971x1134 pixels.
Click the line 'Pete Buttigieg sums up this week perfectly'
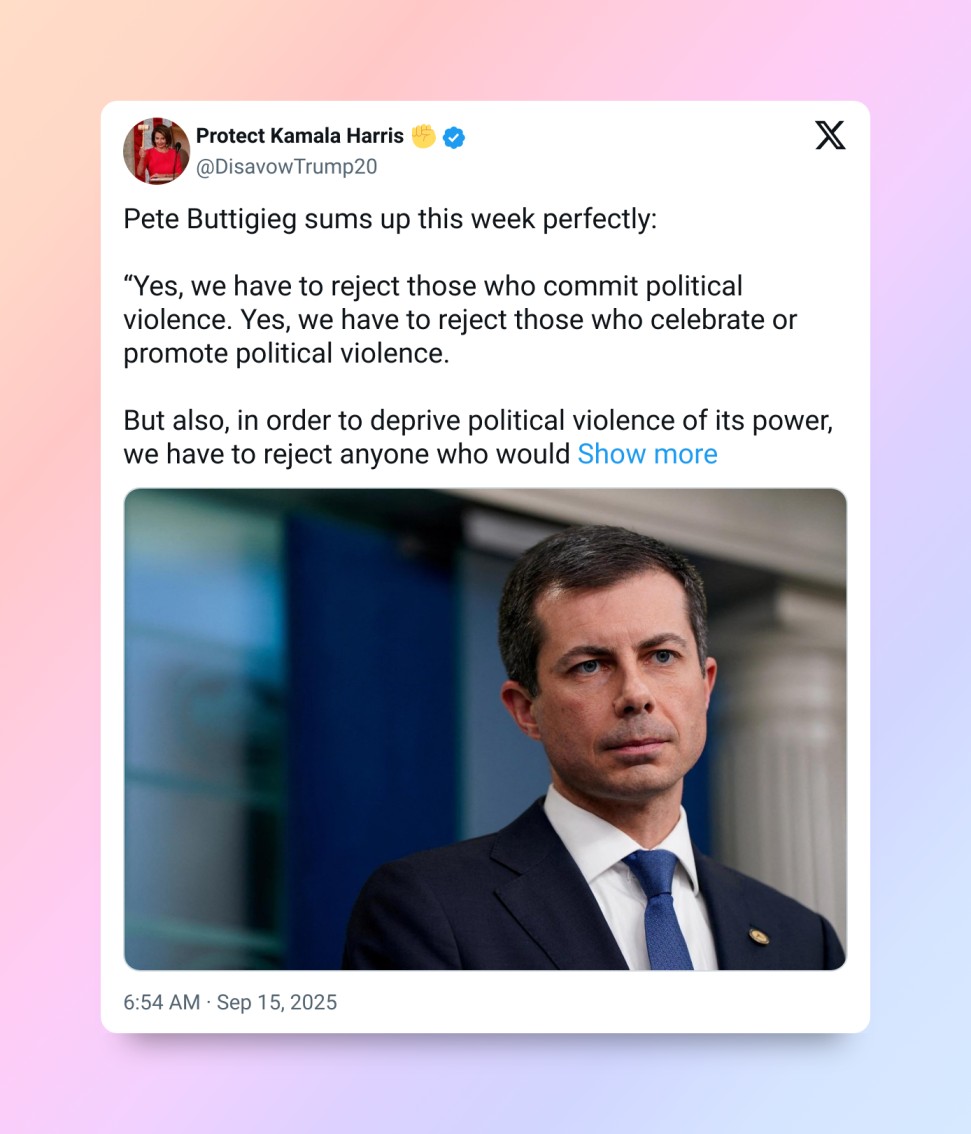[390, 219]
